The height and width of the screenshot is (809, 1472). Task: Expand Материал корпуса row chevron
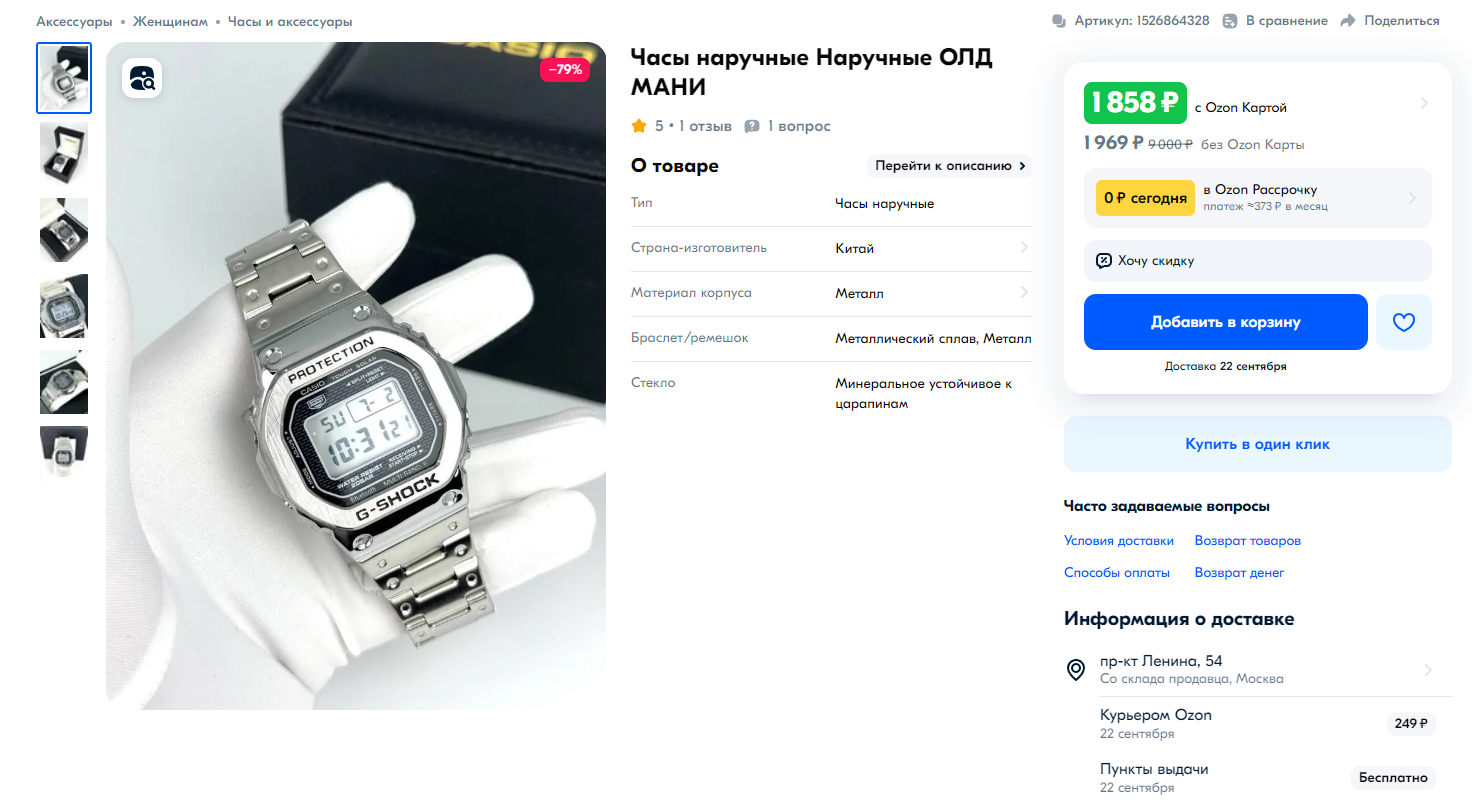[x=1024, y=292]
